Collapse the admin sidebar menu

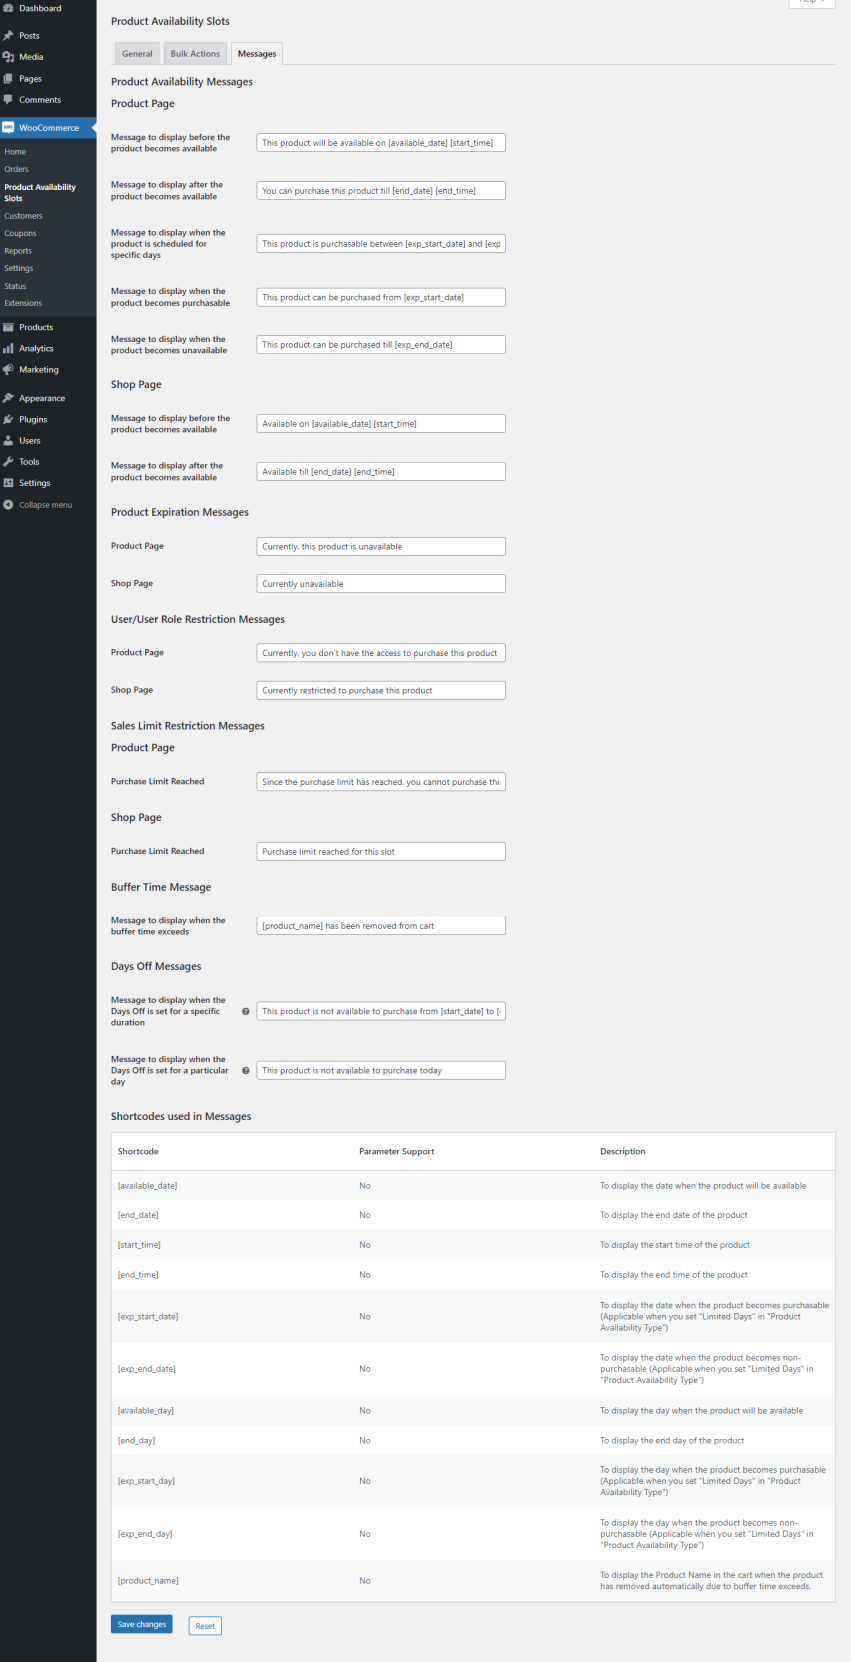click(x=38, y=505)
